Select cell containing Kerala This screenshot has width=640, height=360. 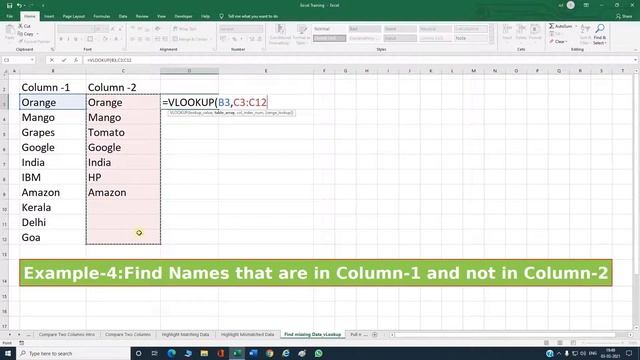[53, 208]
